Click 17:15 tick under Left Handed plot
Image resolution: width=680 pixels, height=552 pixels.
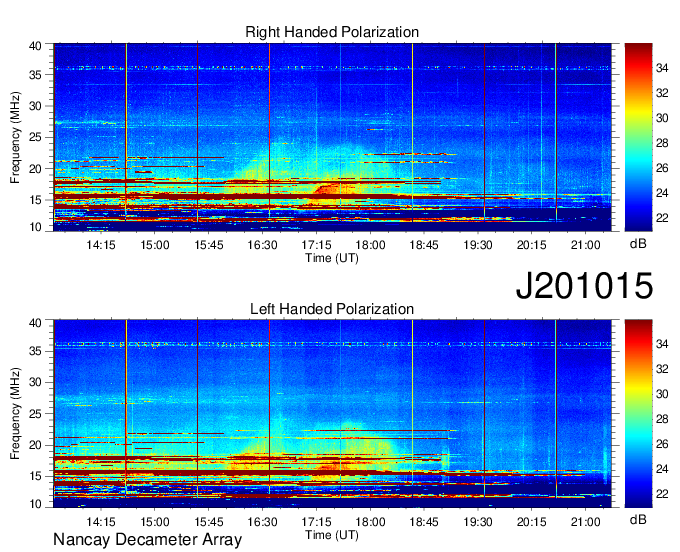(316, 521)
